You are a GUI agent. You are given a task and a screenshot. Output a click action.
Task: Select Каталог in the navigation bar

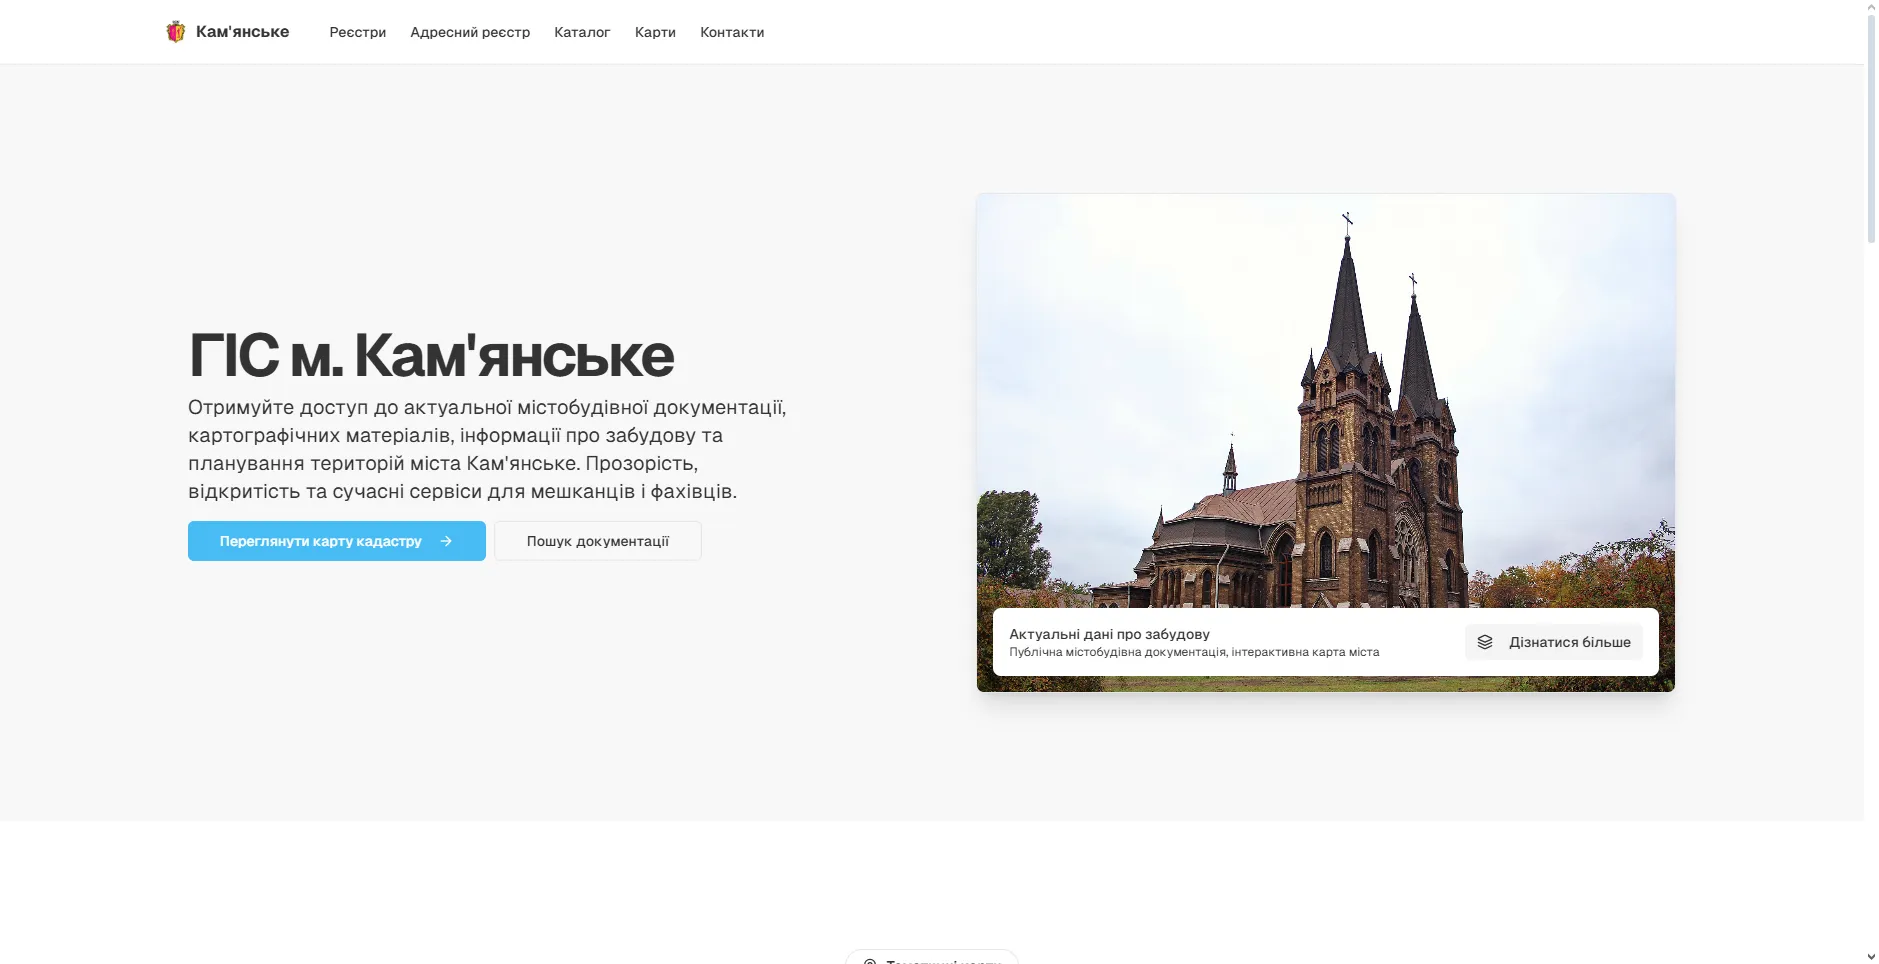[x=582, y=32]
